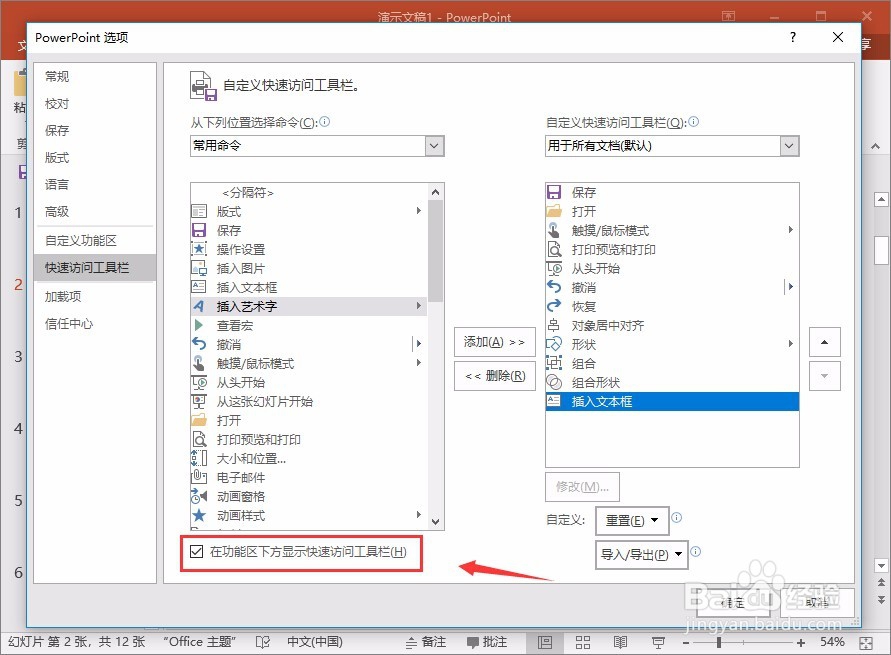The height and width of the screenshot is (655, 891).
Task: Open the 重置 dropdown button
Action: 632,520
